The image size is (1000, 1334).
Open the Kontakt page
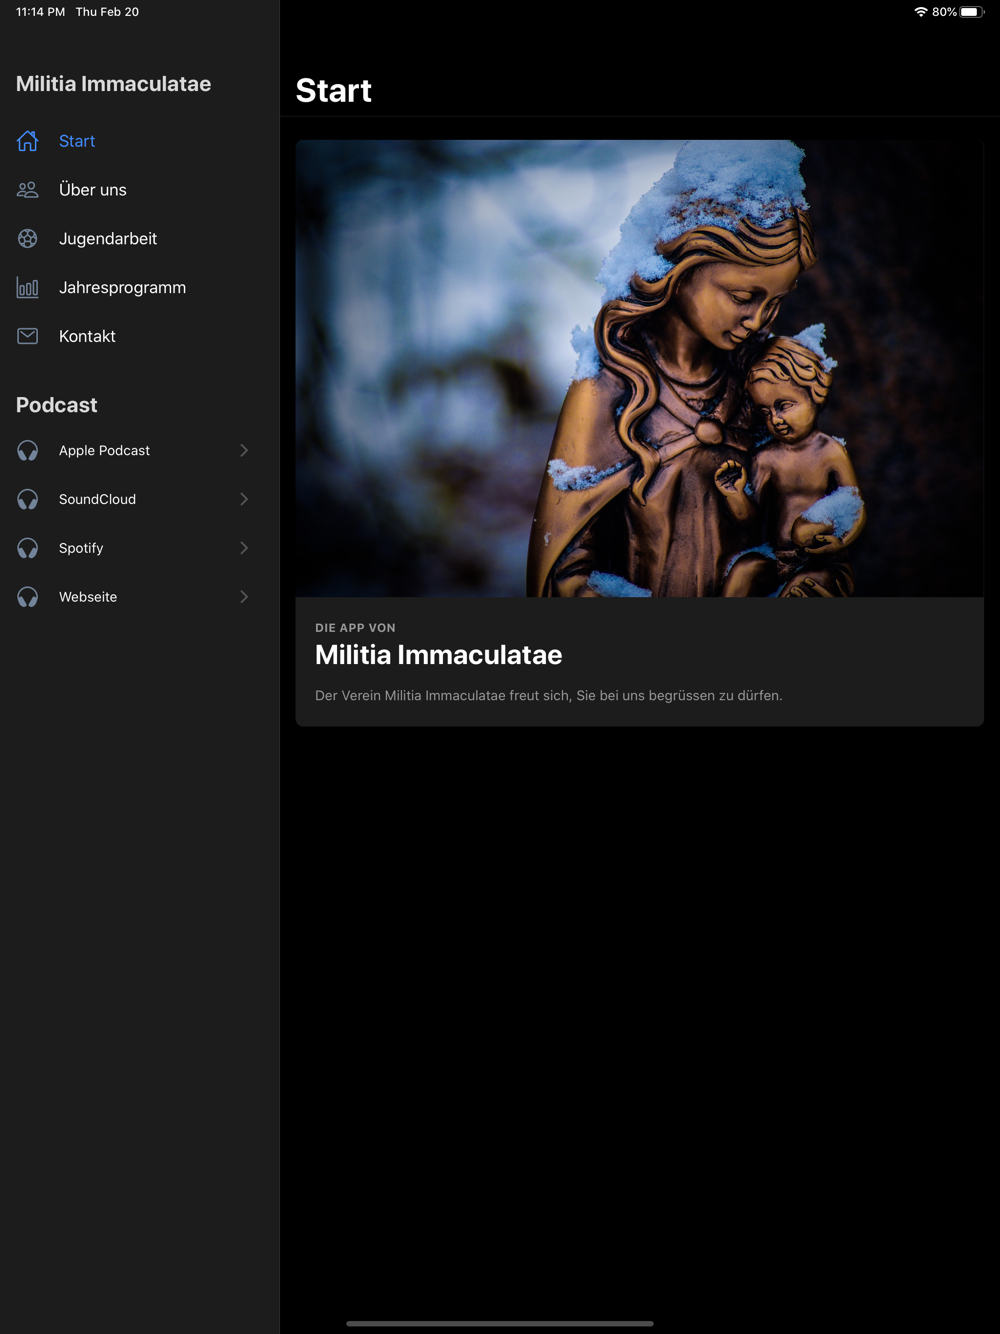click(139, 337)
